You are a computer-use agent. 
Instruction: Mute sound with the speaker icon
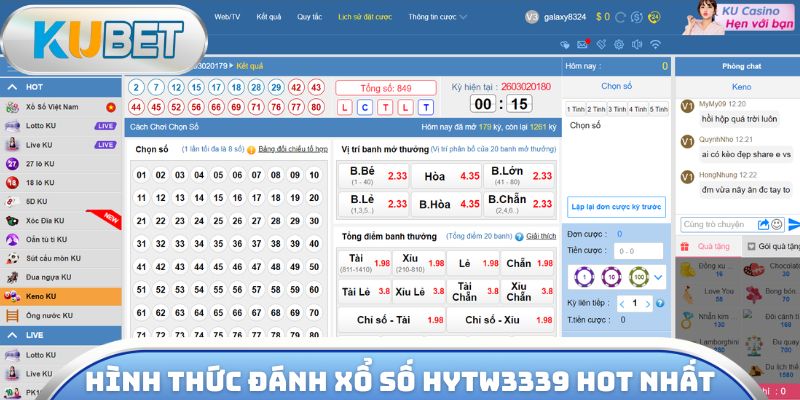637,44
